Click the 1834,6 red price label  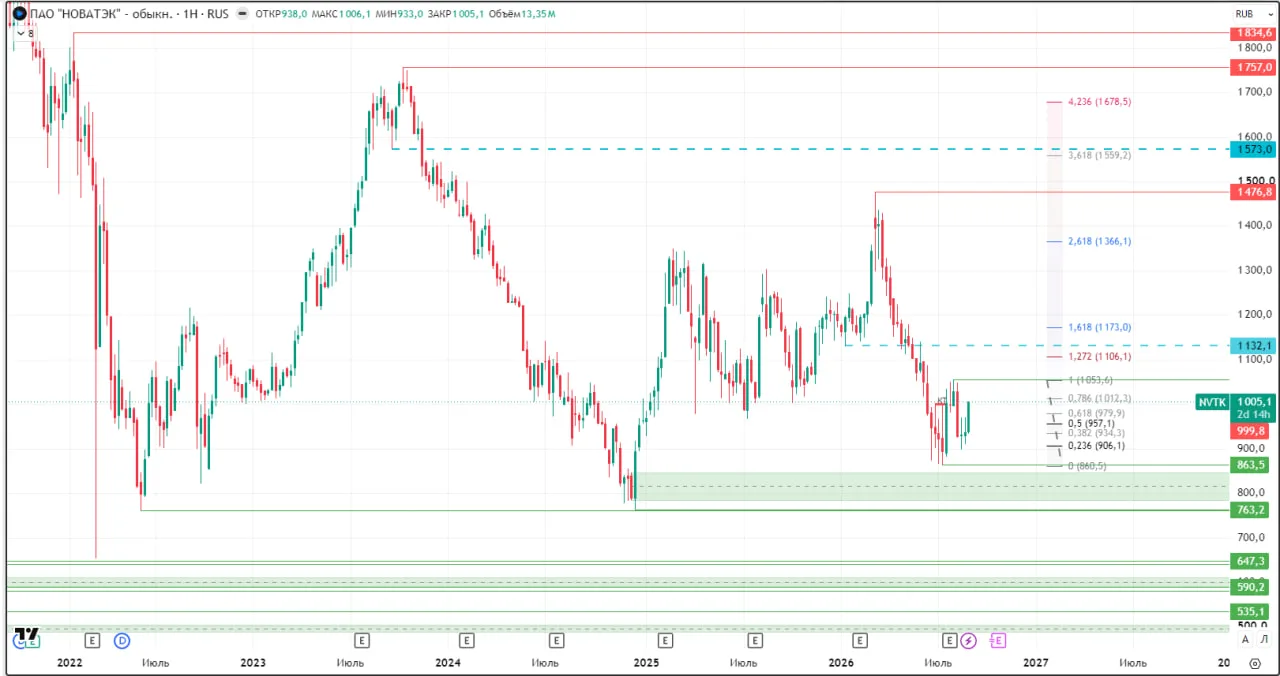(1252, 33)
